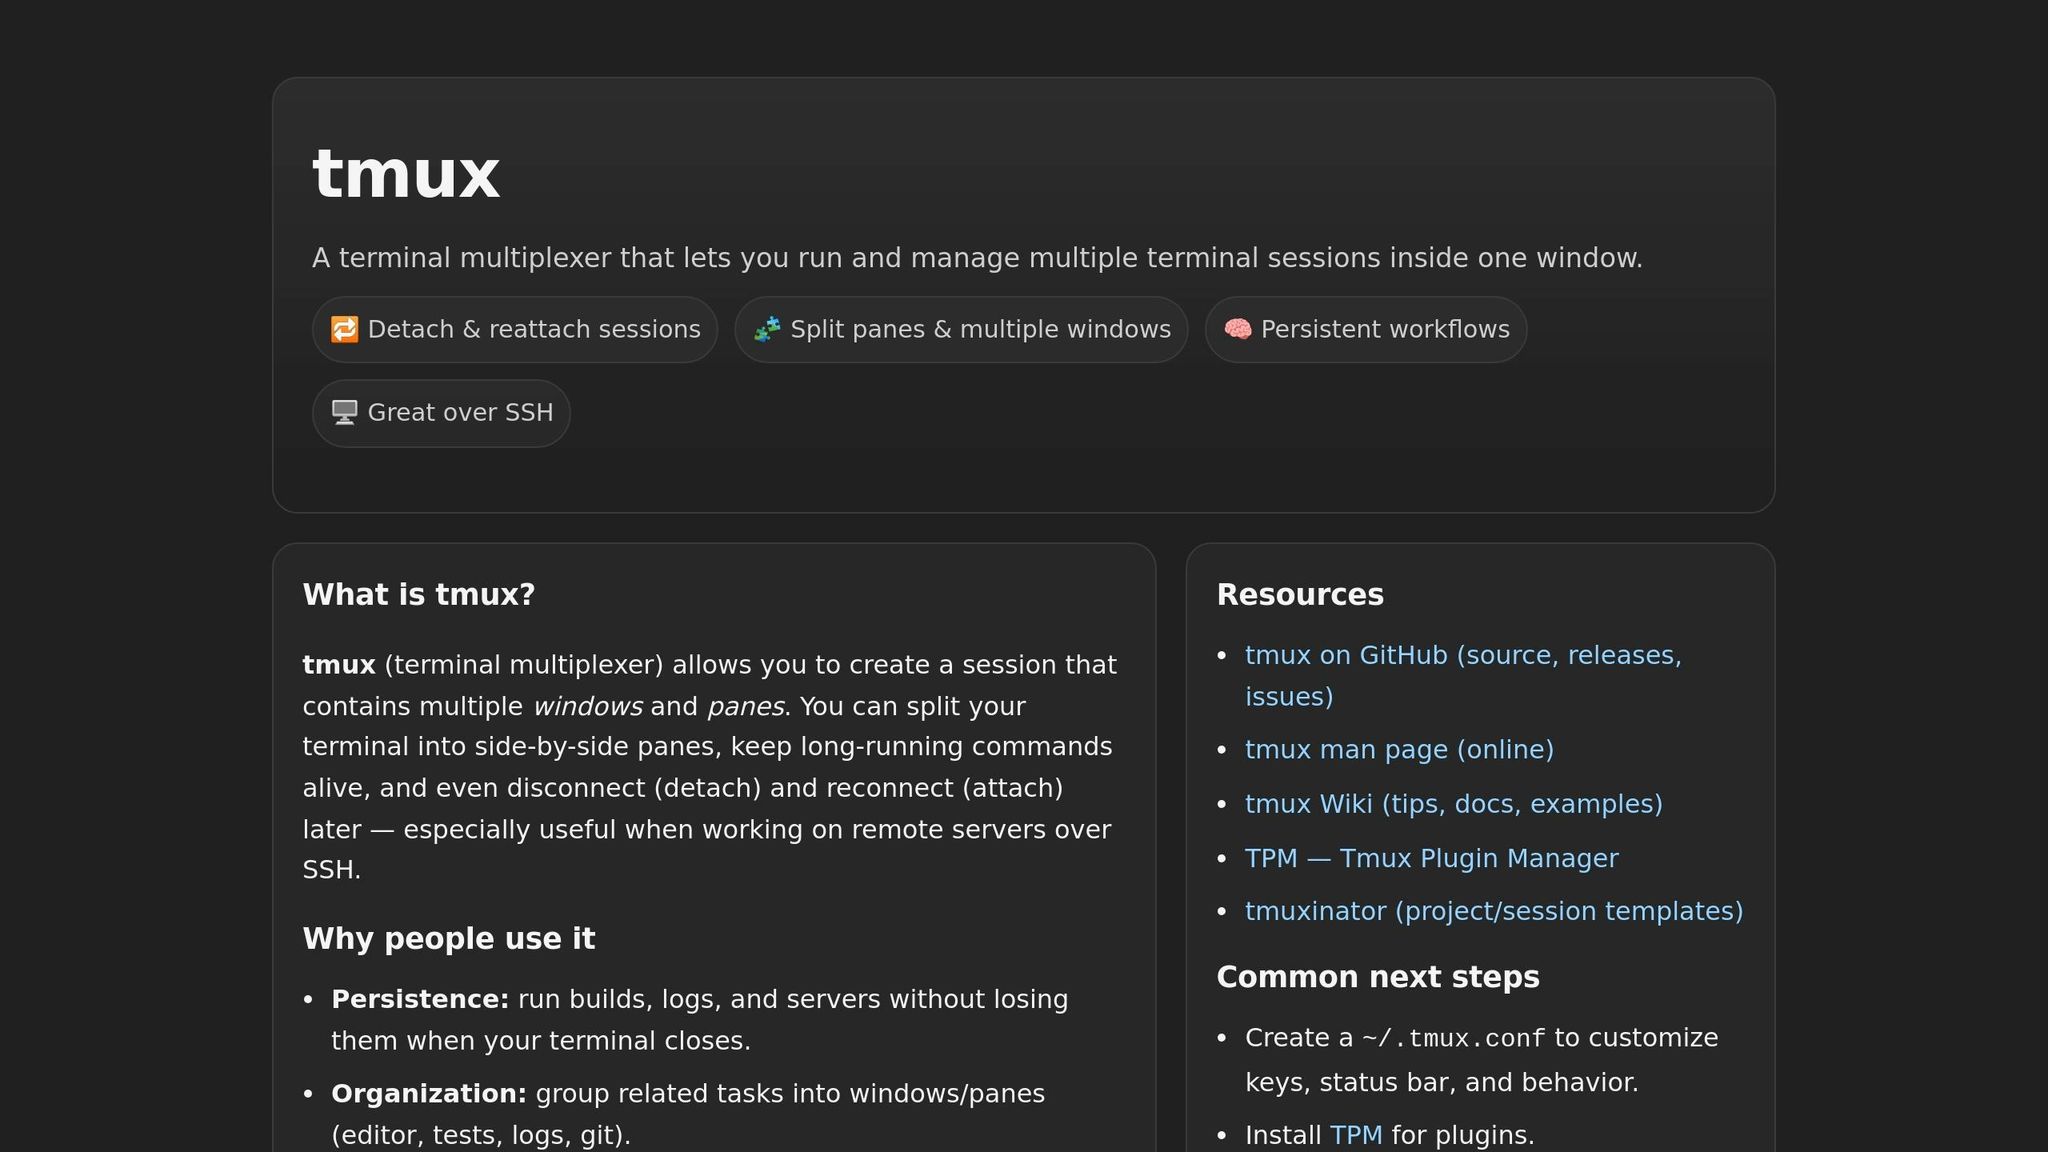Open TPM — Tmux Plugin Manager link
The height and width of the screenshot is (1152, 2048).
[x=1431, y=858]
